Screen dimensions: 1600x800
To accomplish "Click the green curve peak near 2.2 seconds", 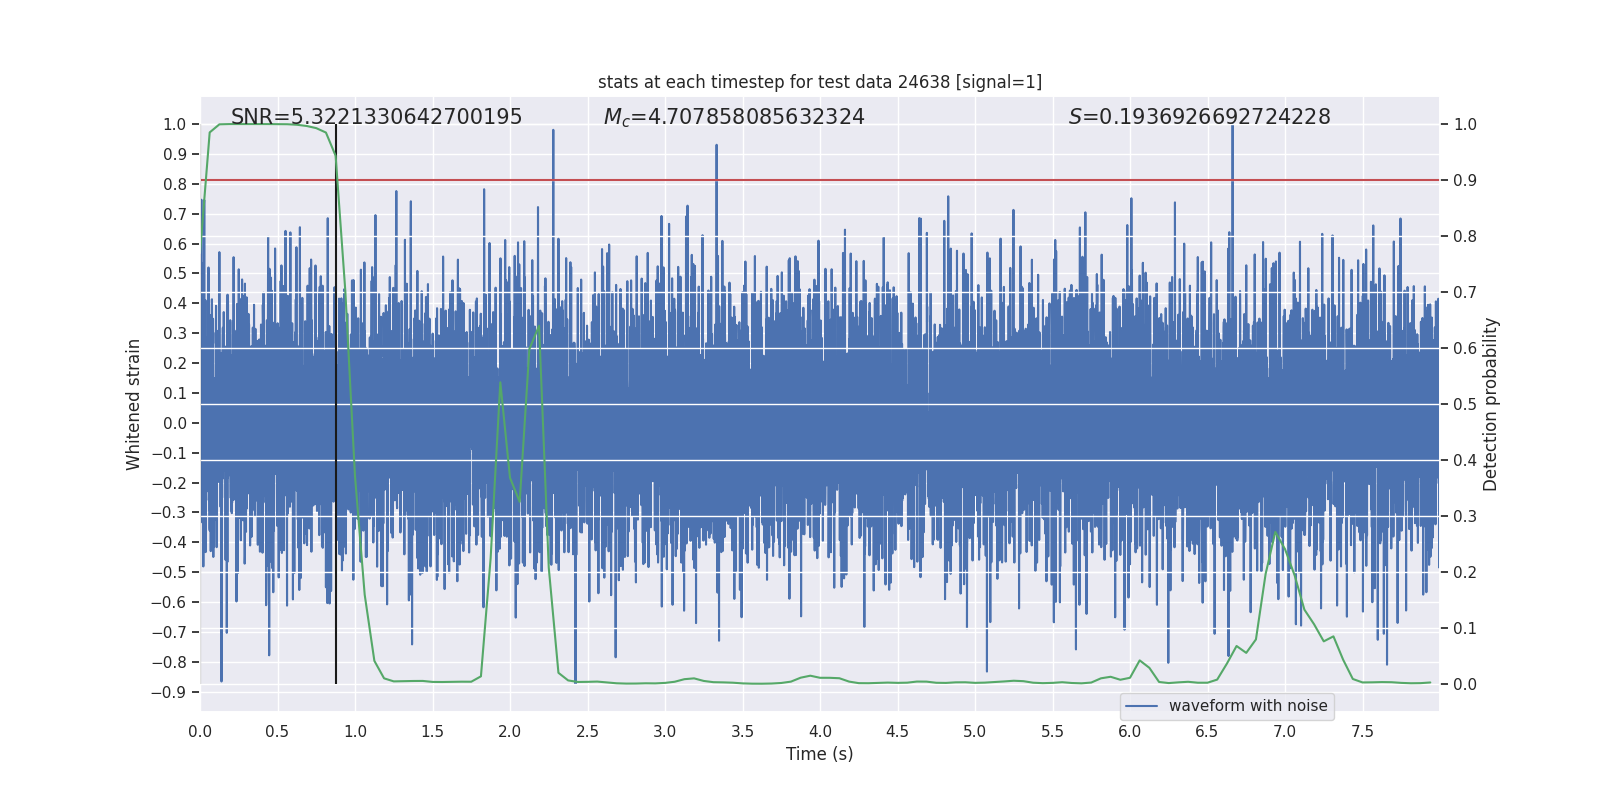I will point(537,327).
